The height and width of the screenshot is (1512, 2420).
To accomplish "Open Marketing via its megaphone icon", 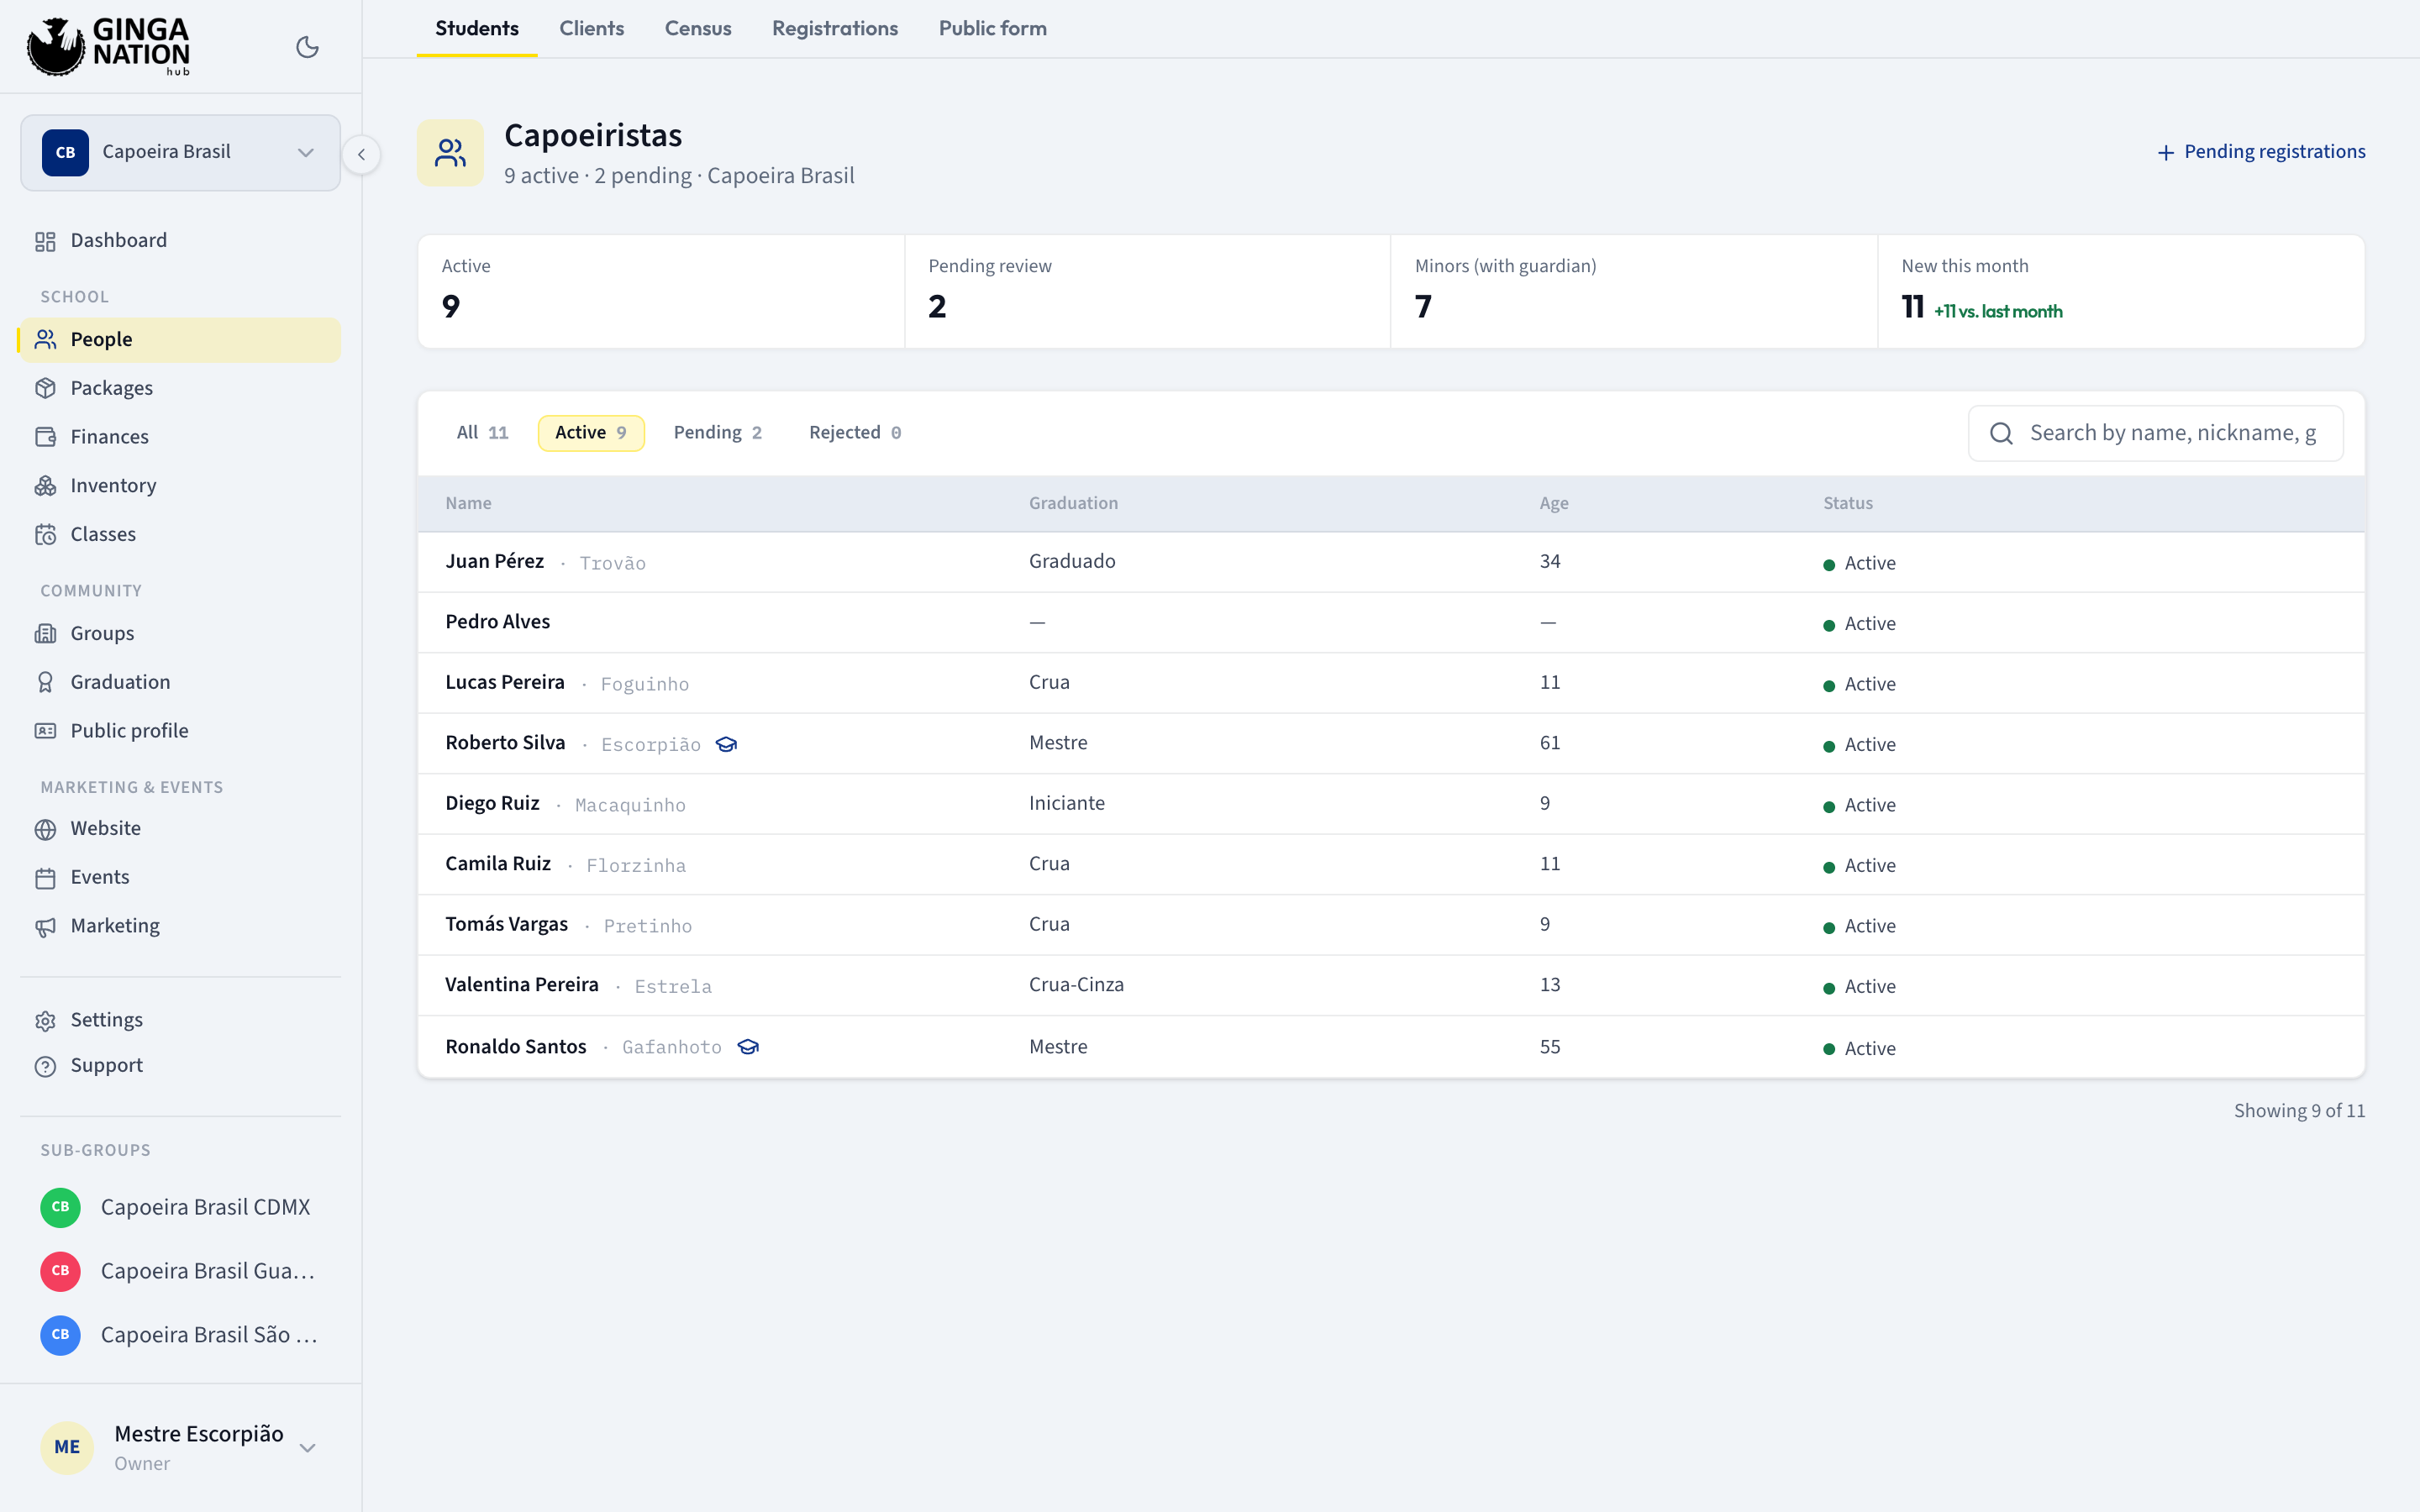I will [45, 927].
